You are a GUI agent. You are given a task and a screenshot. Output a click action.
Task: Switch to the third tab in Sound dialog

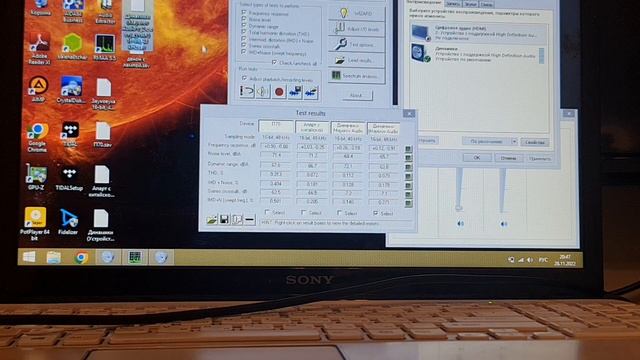[470, 4]
